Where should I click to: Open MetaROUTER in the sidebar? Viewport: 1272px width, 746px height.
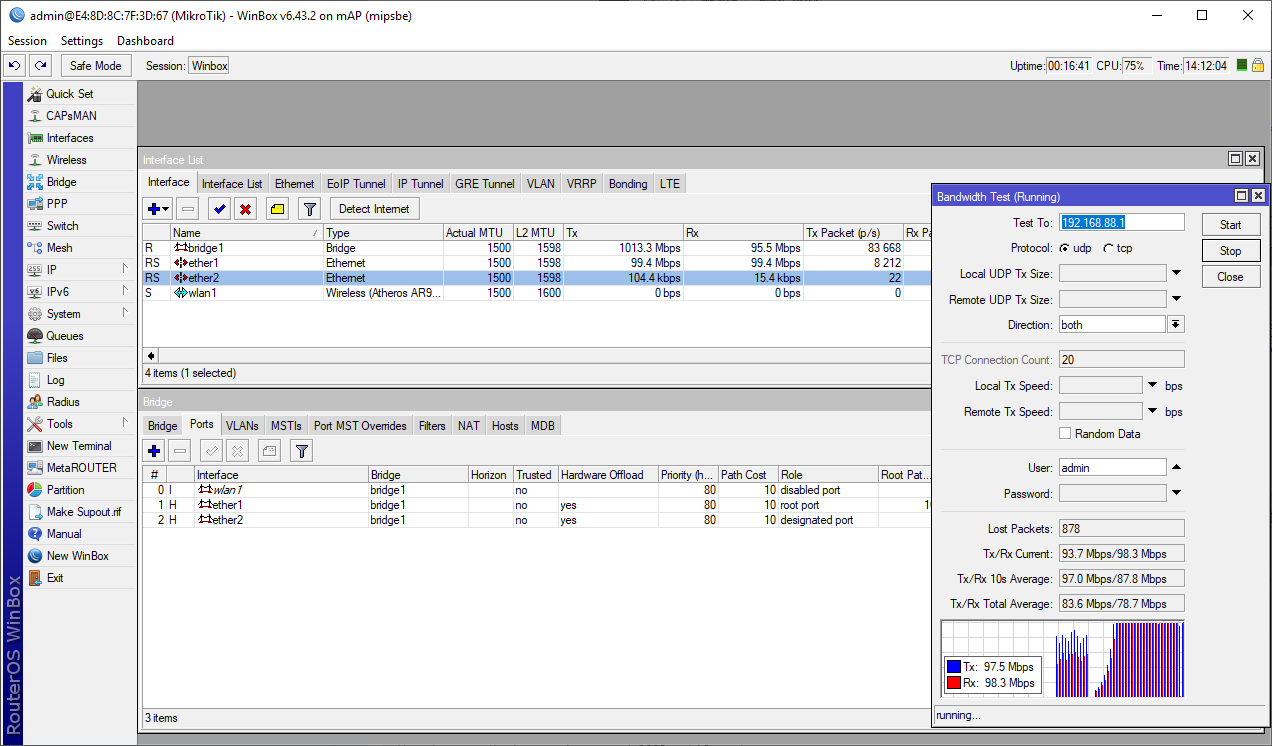coord(81,468)
